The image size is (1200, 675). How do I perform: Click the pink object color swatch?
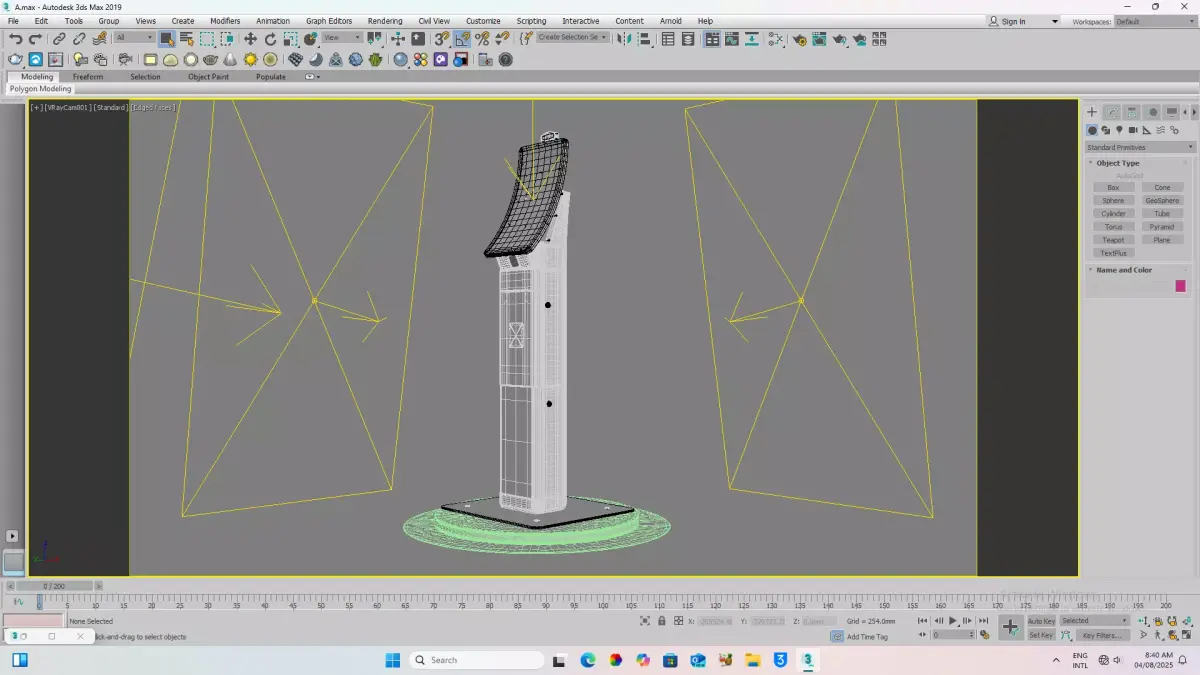[1180, 286]
